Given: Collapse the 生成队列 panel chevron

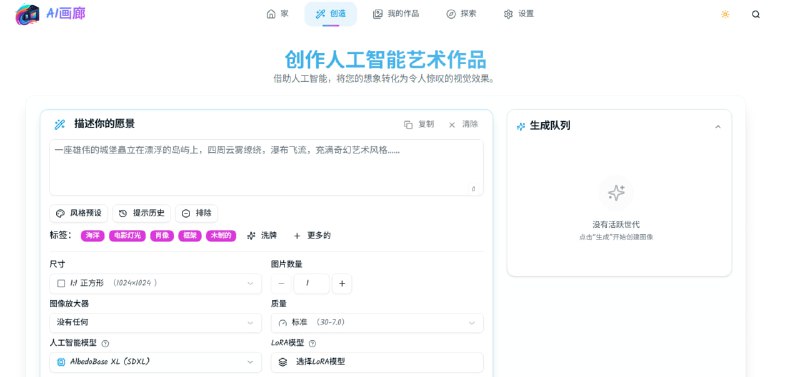Looking at the screenshot, I should pyautogui.click(x=718, y=127).
